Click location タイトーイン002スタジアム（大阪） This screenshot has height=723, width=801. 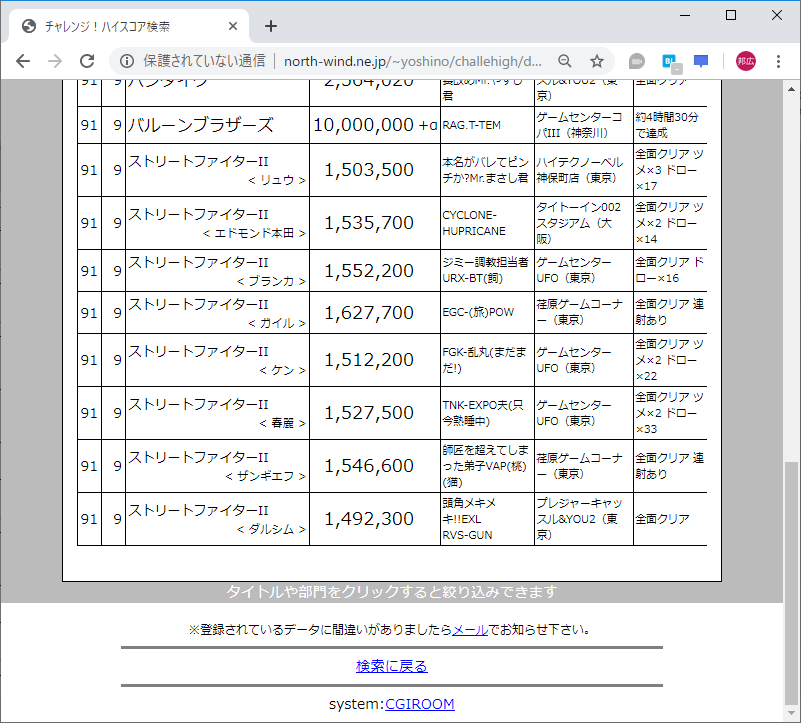click(579, 223)
